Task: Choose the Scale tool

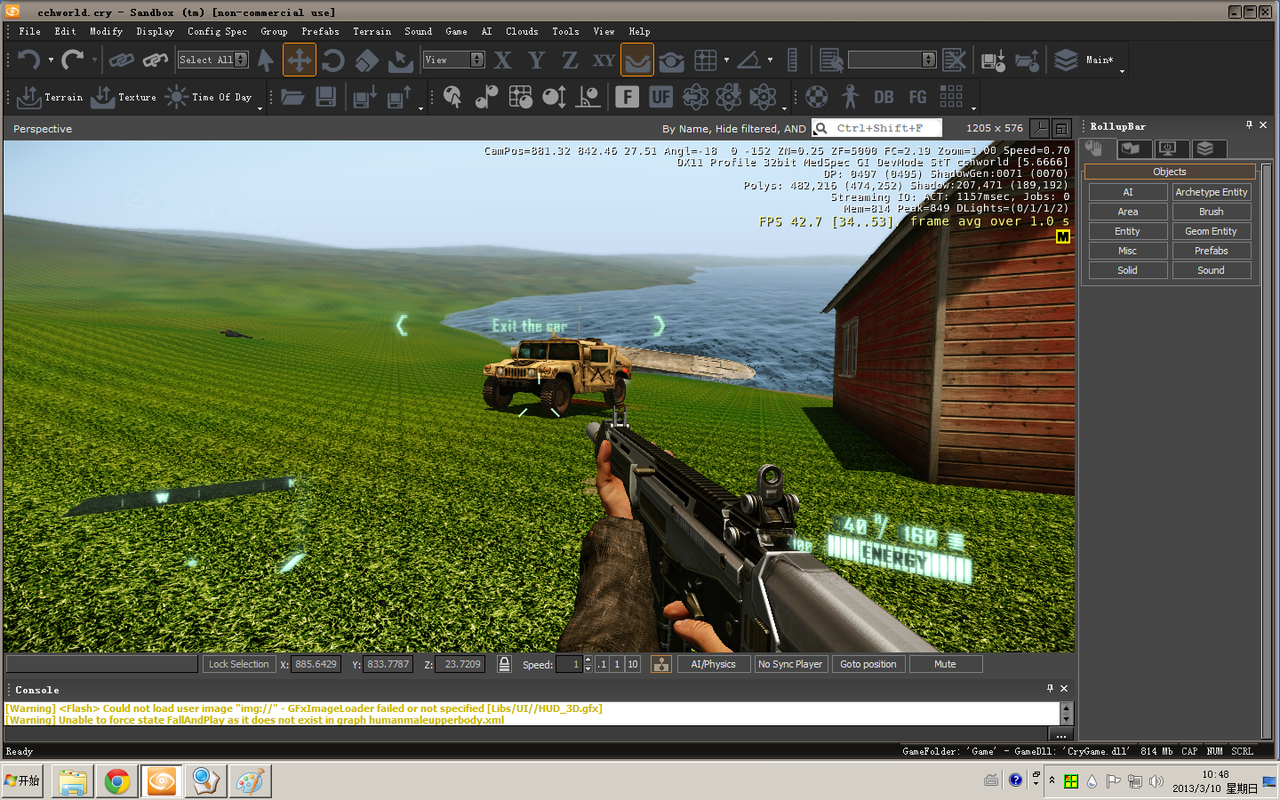Action: point(366,60)
